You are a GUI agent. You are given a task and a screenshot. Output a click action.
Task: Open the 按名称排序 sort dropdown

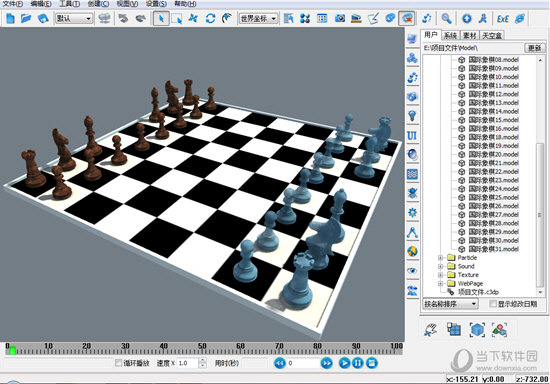click(451, 304)
